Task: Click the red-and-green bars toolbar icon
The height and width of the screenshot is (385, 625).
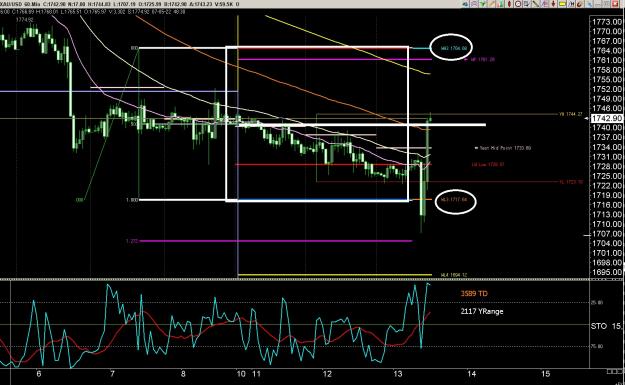Action: click(x=500, y=4)
